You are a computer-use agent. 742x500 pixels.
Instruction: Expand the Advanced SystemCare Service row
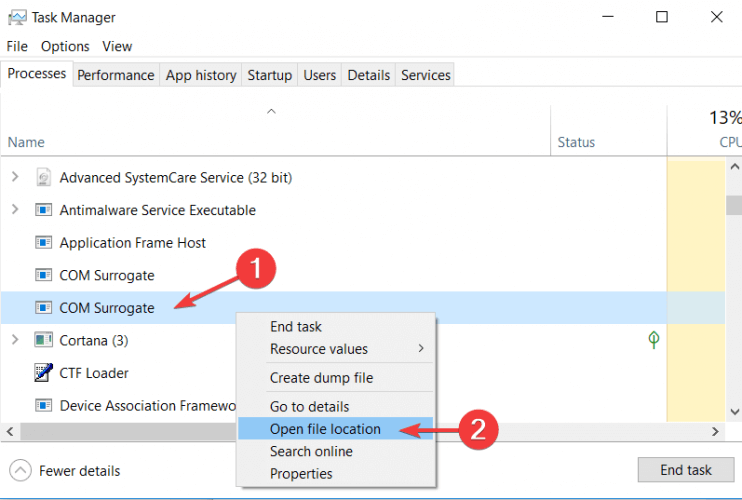15,177
